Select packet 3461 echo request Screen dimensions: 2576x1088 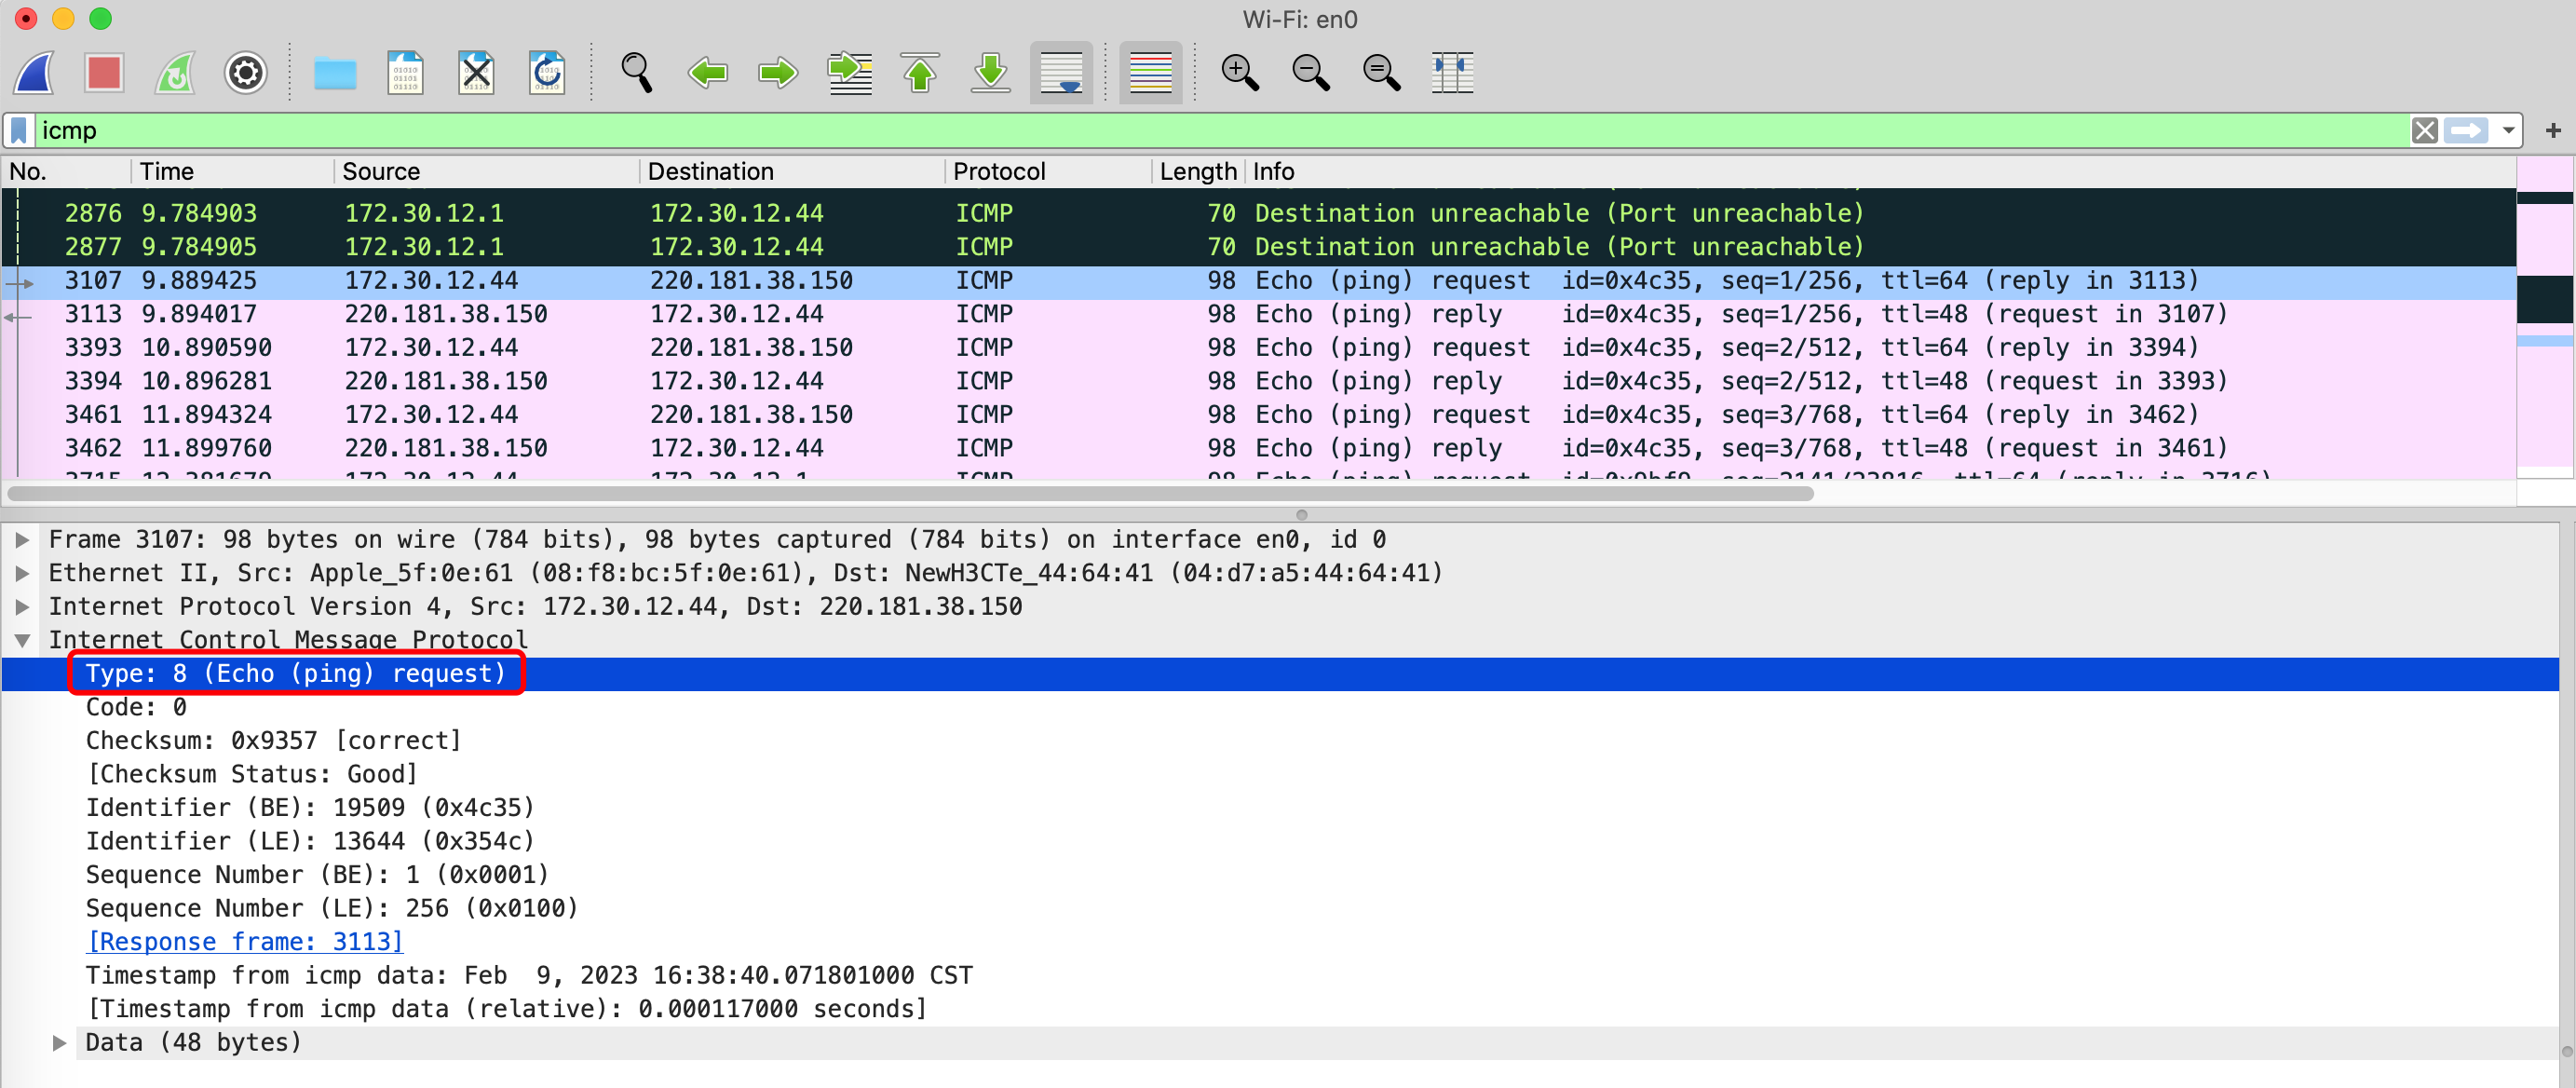[x=1258, y=415]
